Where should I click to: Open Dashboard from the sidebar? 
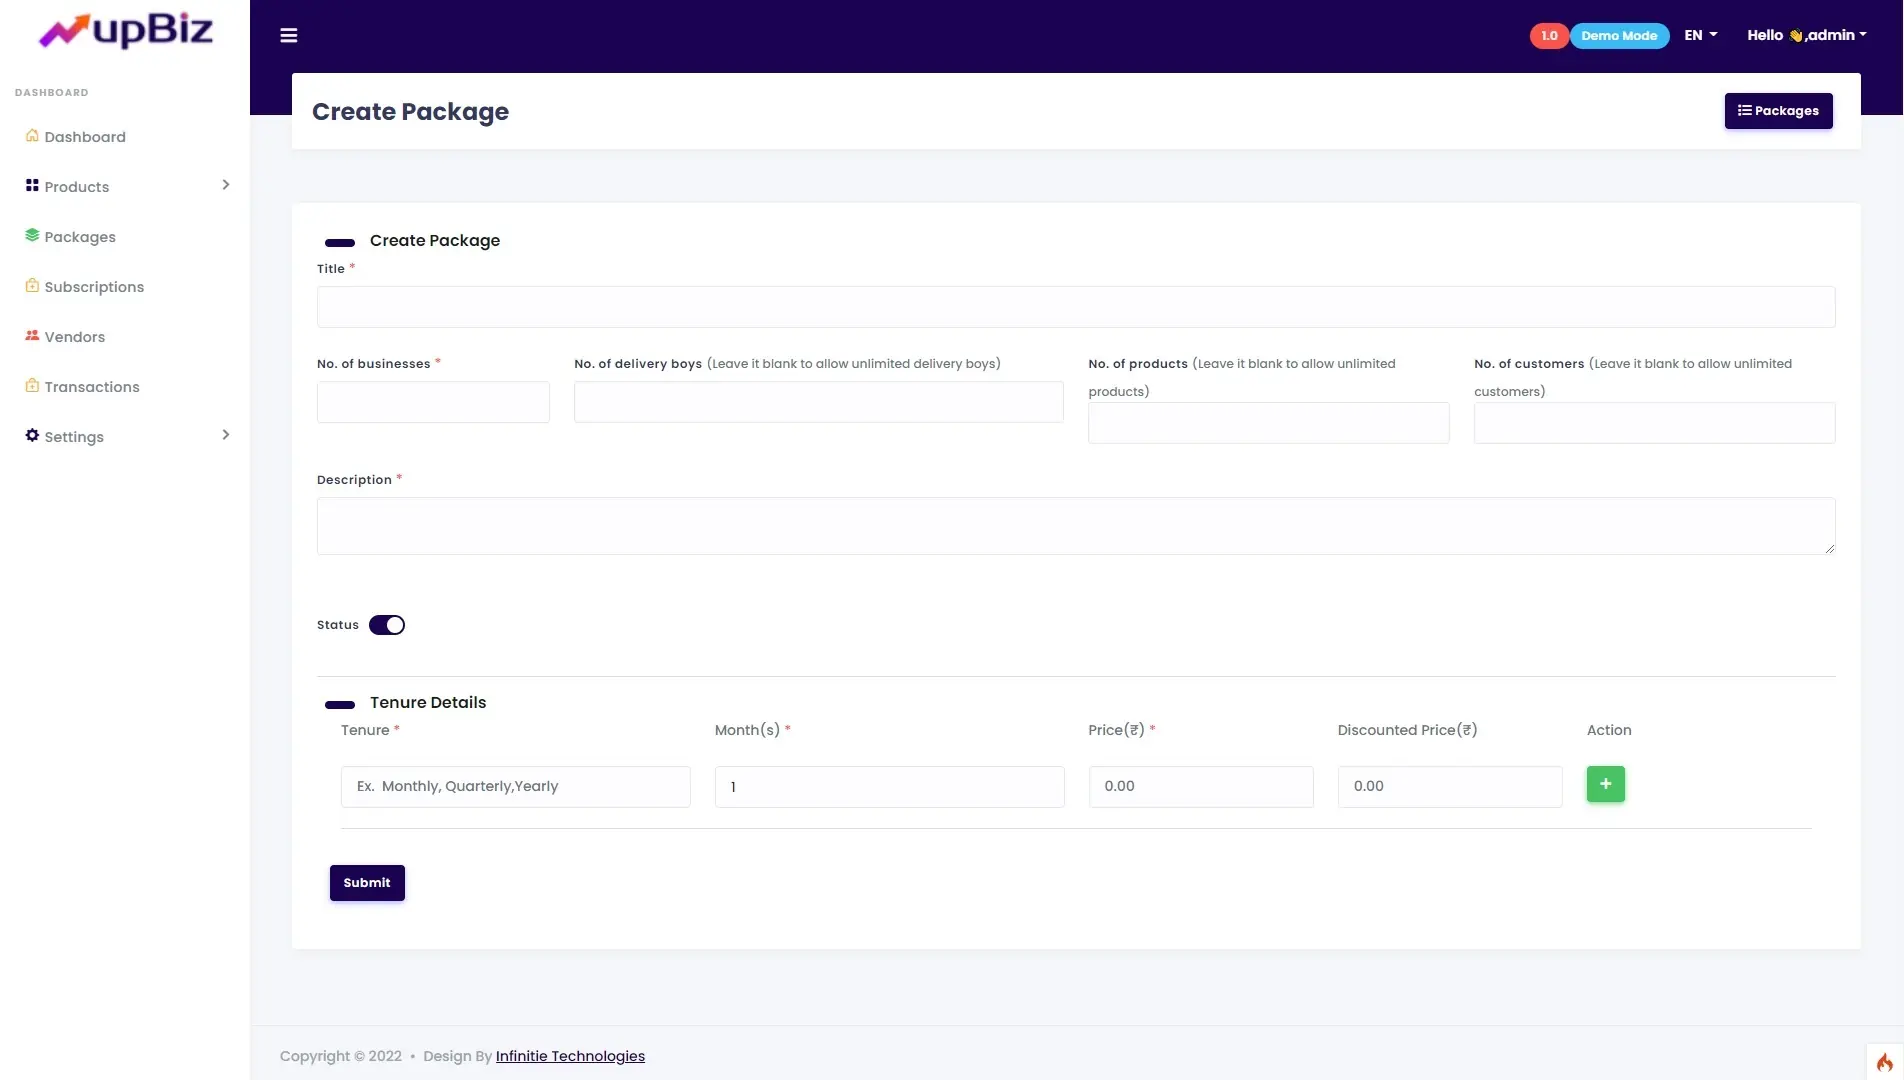[85, 137]
